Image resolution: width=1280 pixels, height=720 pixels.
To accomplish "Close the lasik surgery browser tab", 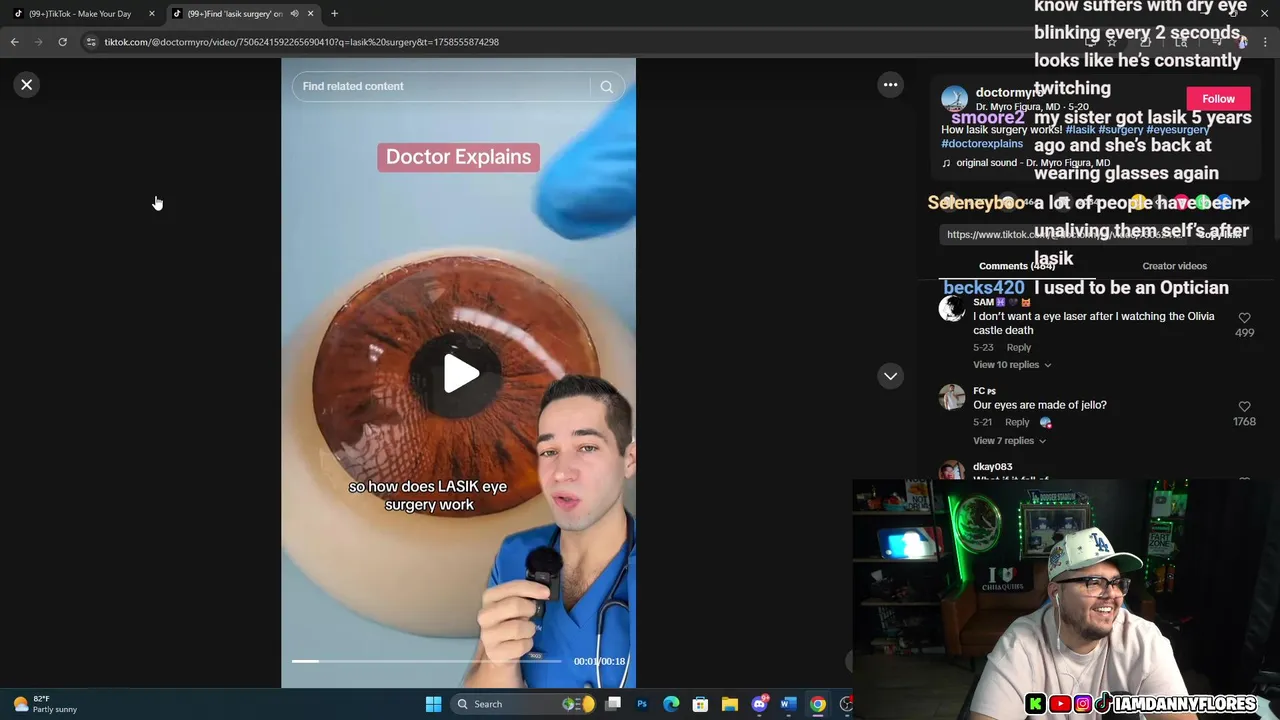I will [310, 14].
